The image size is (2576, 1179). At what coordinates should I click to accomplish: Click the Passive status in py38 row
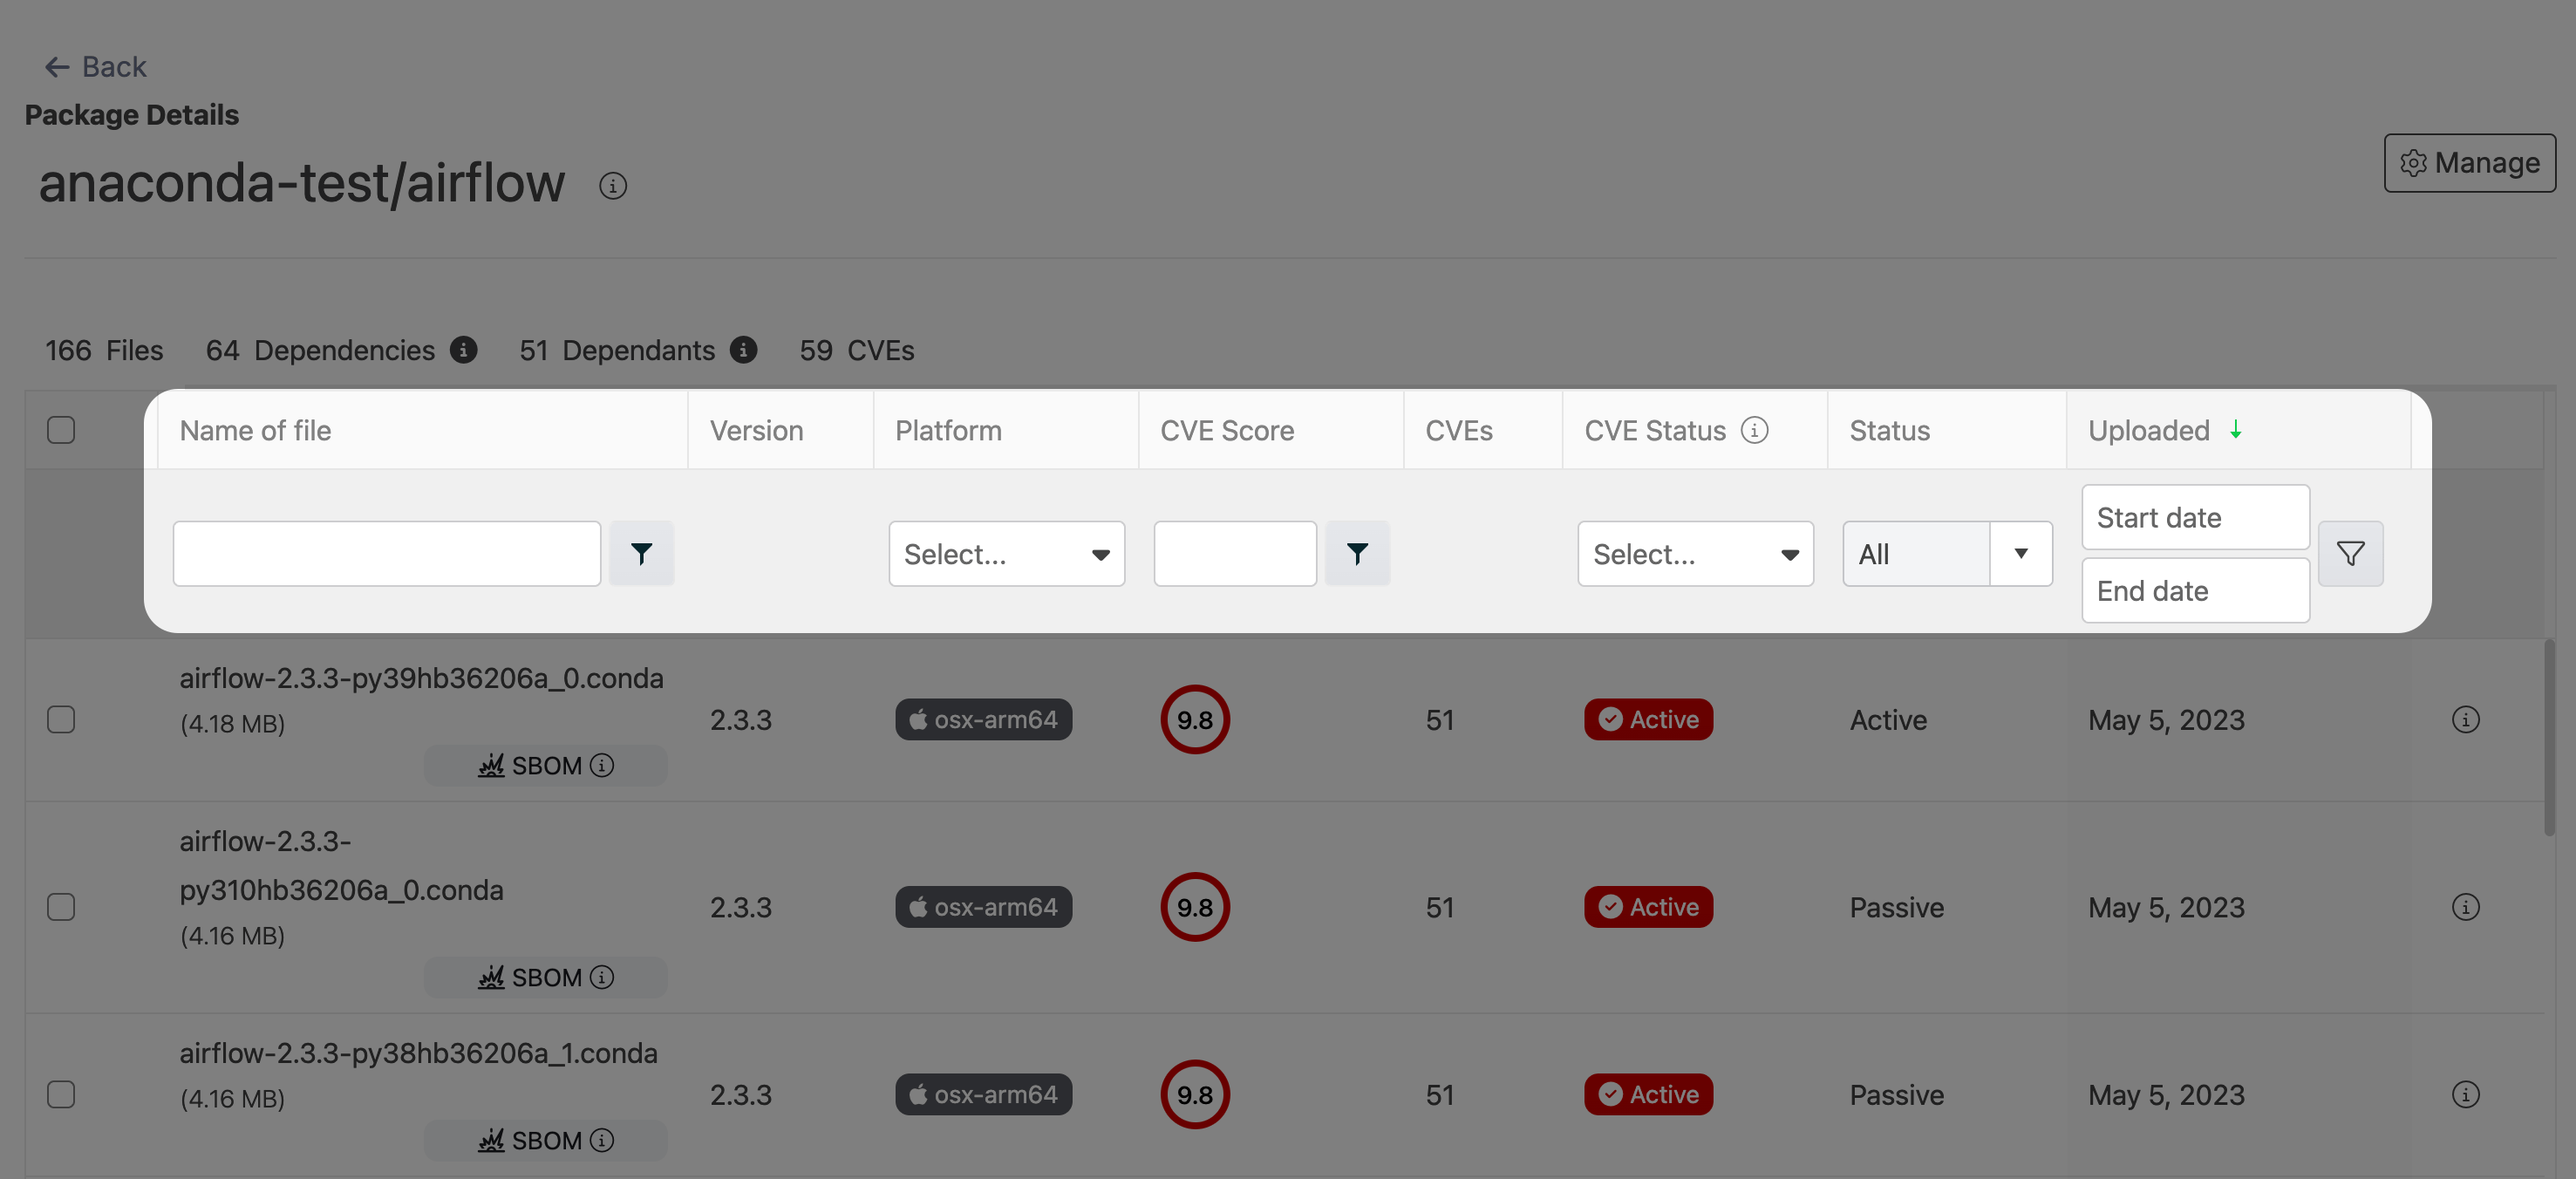pyautogui.click(x=1897, y=1094)
